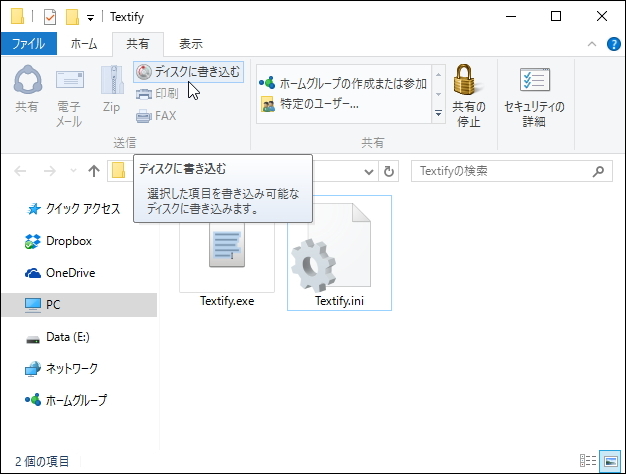This screenshot has width=626, height=474.
Task: Select Data (E:) drive in navigation pane
Action: (x=57, y=337)
